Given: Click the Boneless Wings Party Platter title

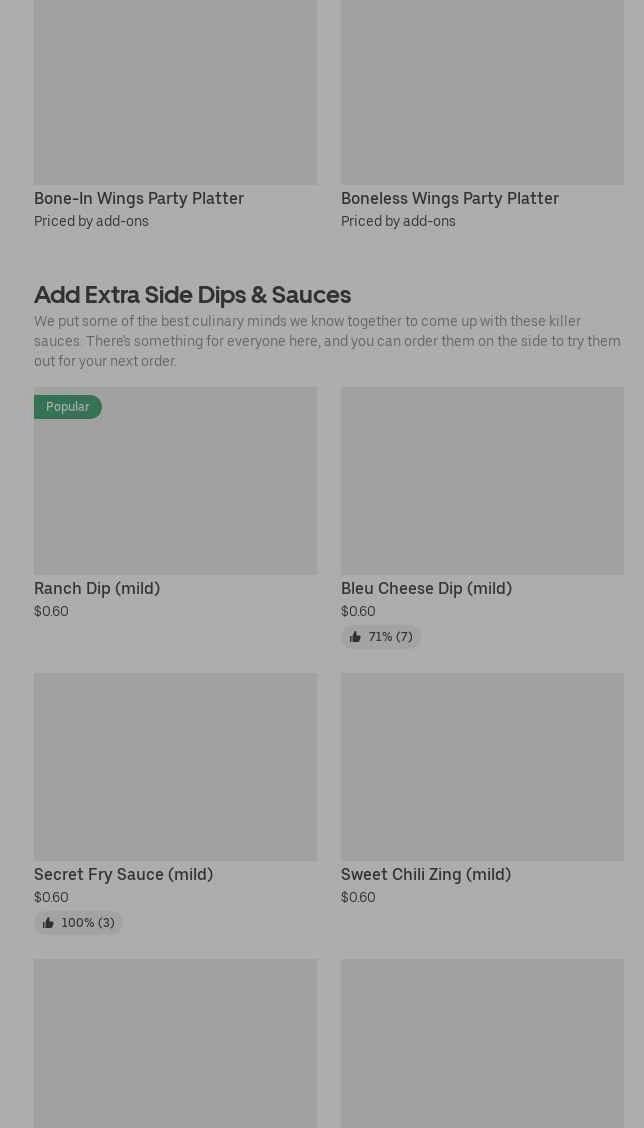Looking at the screenshot, I should (450, 198).
